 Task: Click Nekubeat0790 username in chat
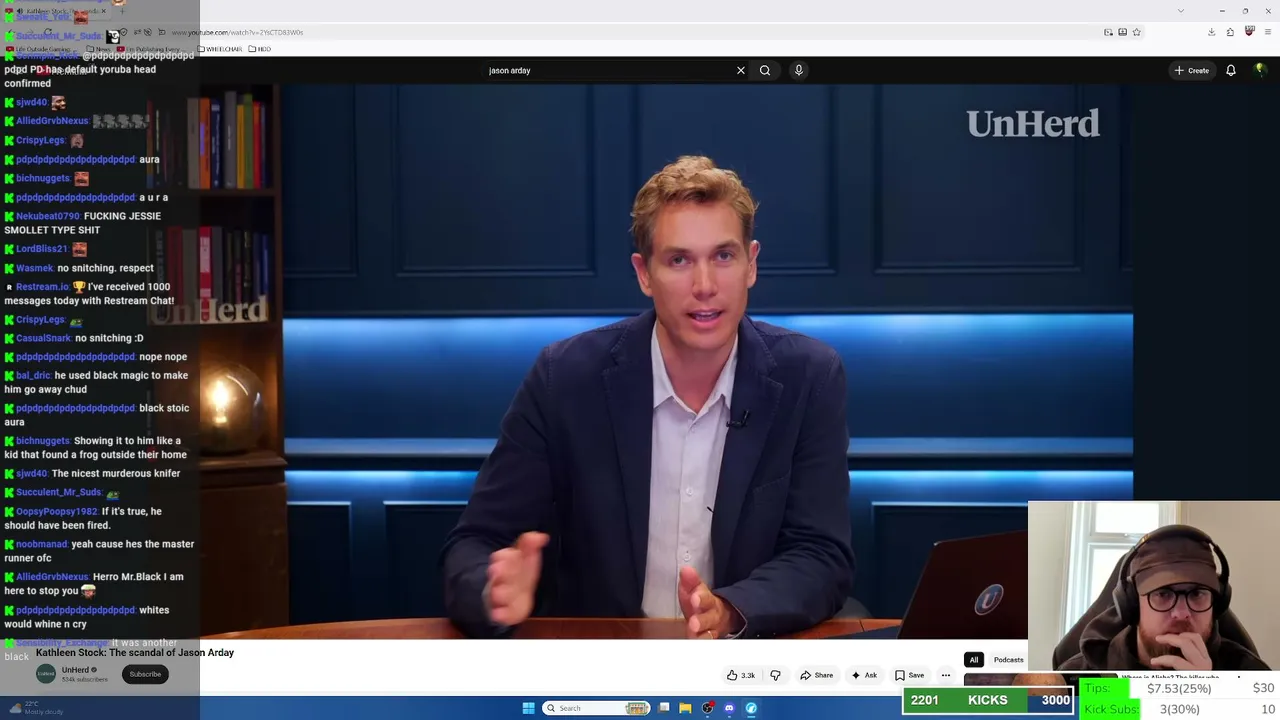coord(48,216)
